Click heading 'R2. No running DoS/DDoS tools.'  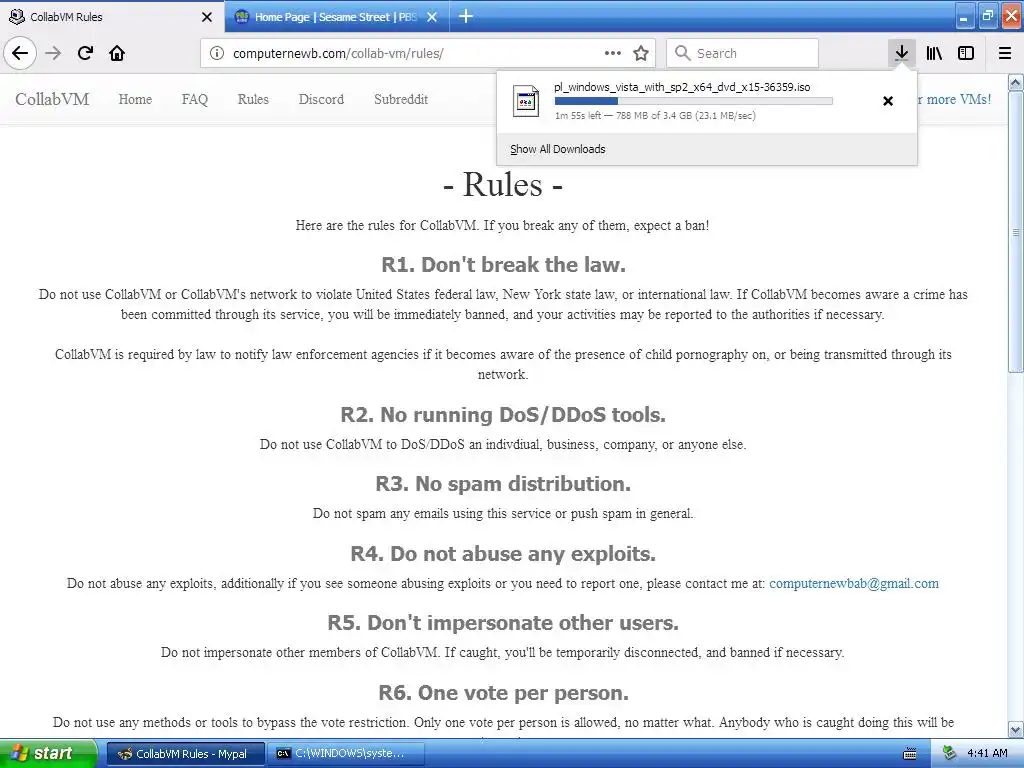click(503, 415)
